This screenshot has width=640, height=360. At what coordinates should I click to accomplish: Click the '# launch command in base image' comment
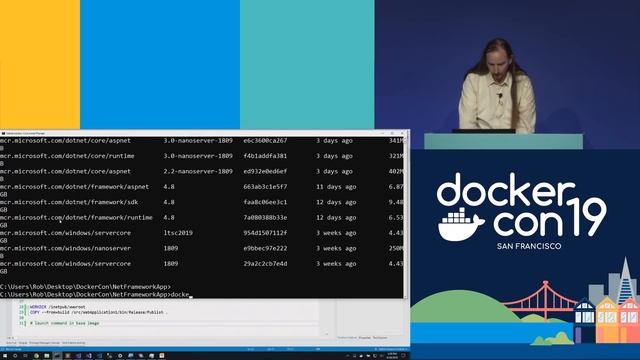[64, 323]
